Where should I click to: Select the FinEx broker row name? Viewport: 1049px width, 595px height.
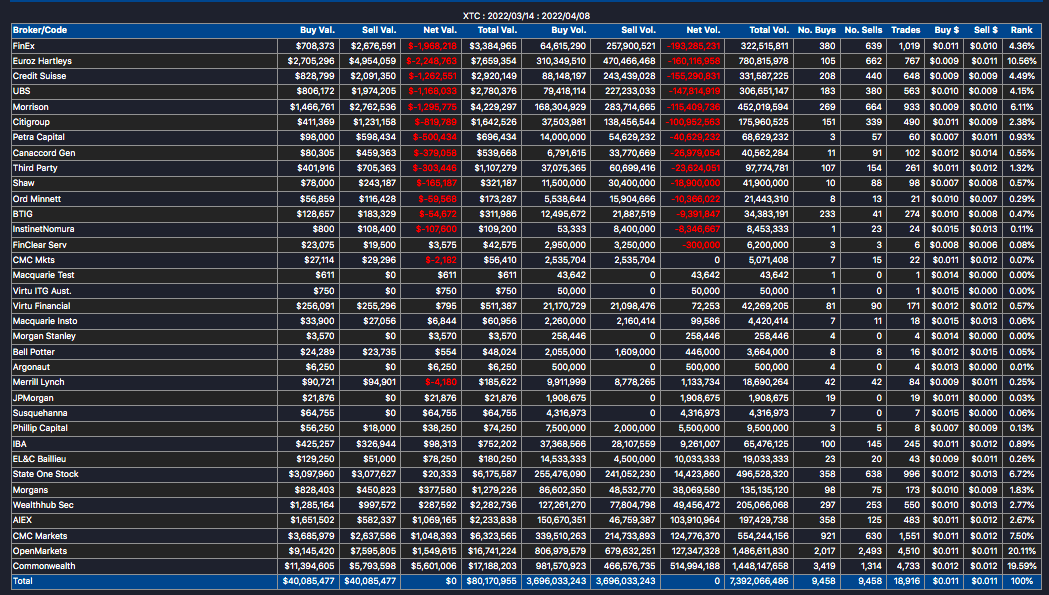[23, 46]
